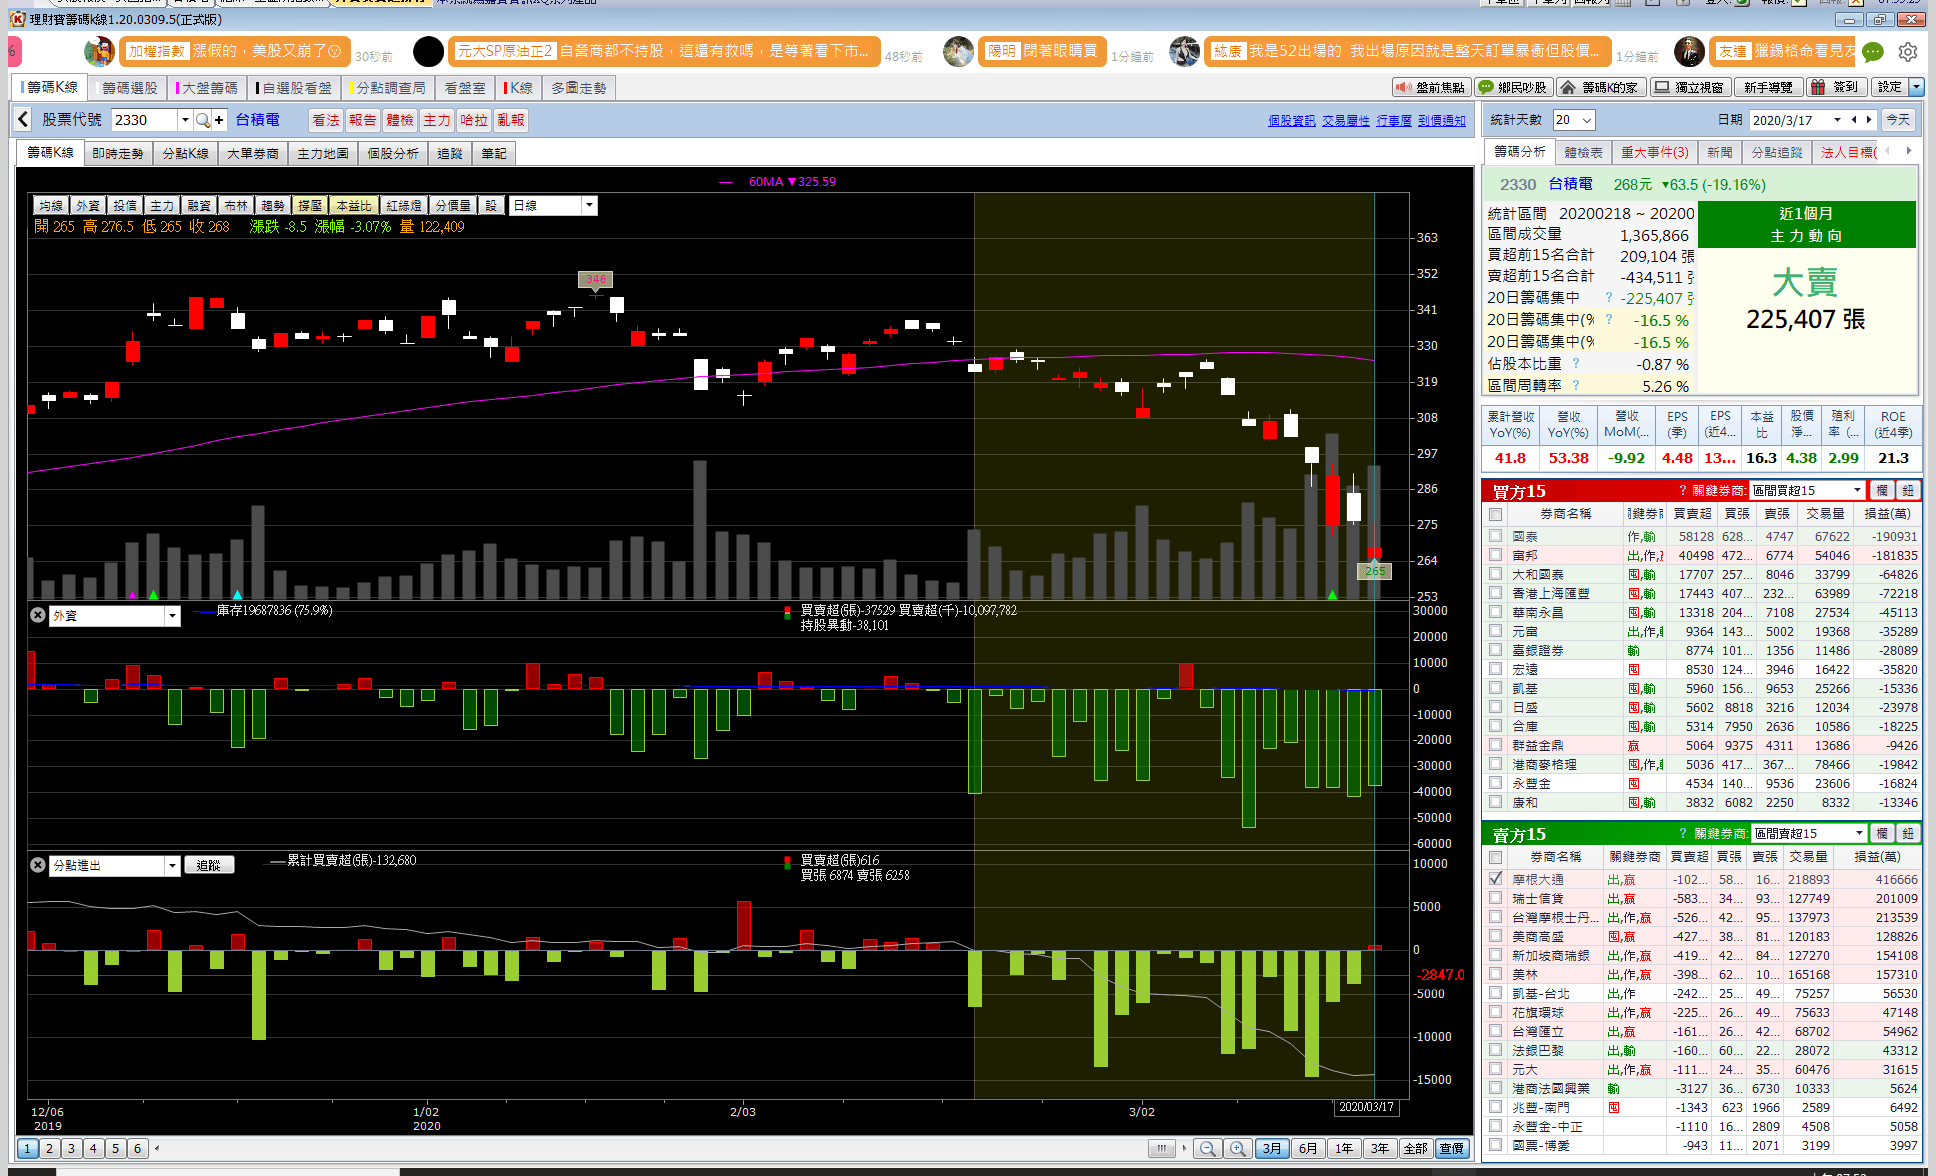Viewport: 1936px width, 1176px height.
Task: Check the checkbox for 瑞士信貸
Action: pos(1496,898)
